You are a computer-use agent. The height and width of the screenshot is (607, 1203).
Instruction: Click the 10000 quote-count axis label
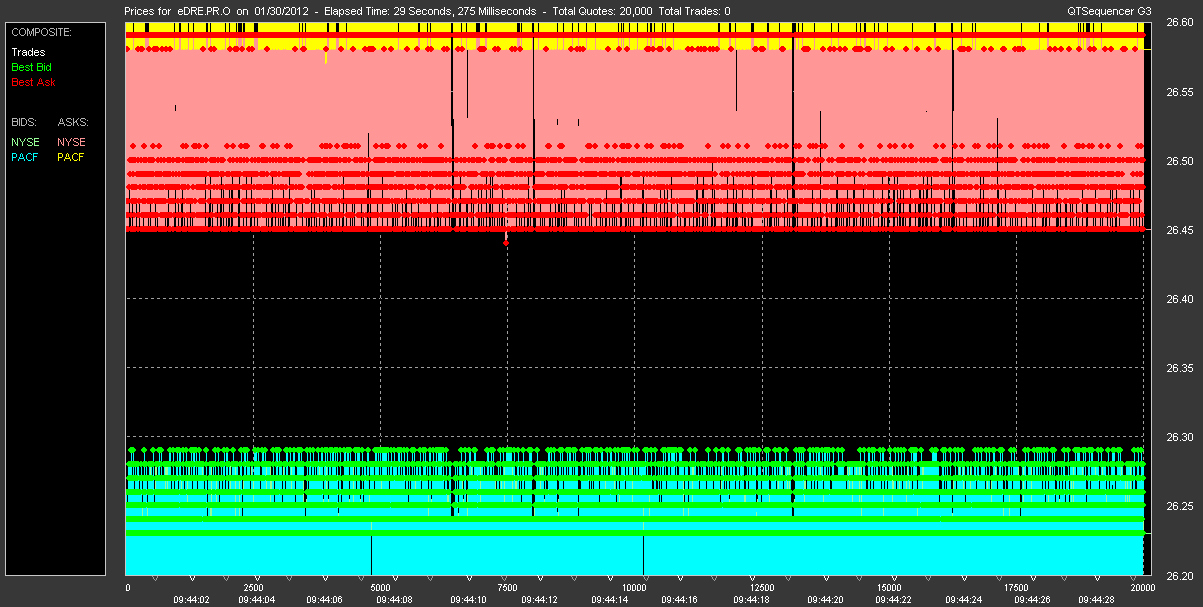tap(635, 588)
